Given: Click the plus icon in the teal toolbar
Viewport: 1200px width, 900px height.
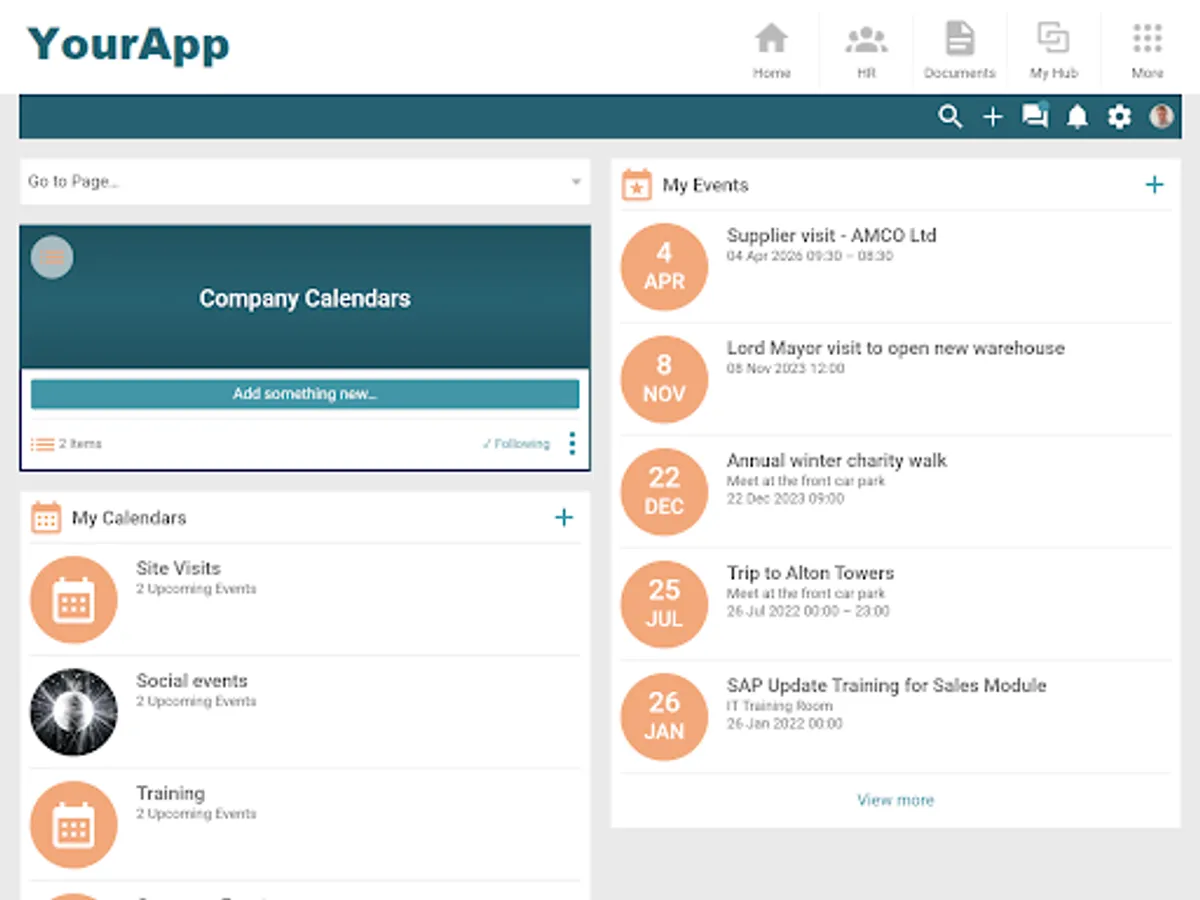Looking at the screenshot, I should (992, 117).
